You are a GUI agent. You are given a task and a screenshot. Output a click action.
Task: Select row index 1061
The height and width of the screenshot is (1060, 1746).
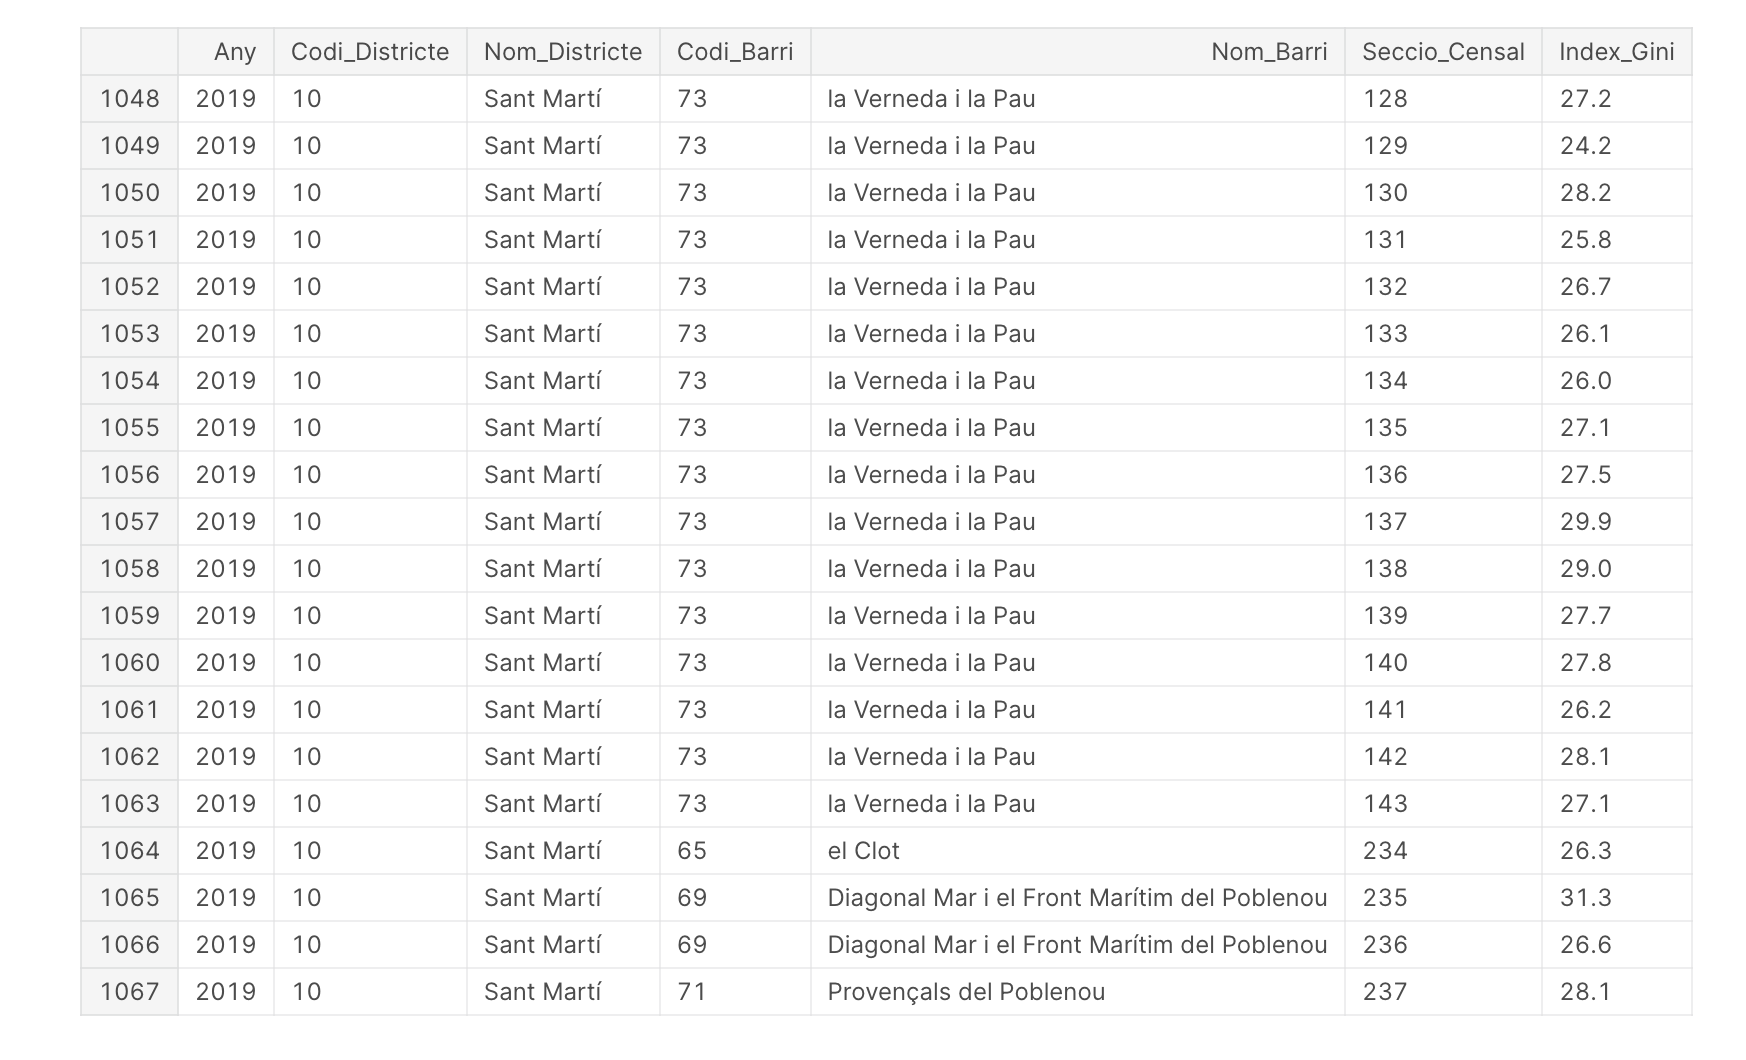point(130,710)
